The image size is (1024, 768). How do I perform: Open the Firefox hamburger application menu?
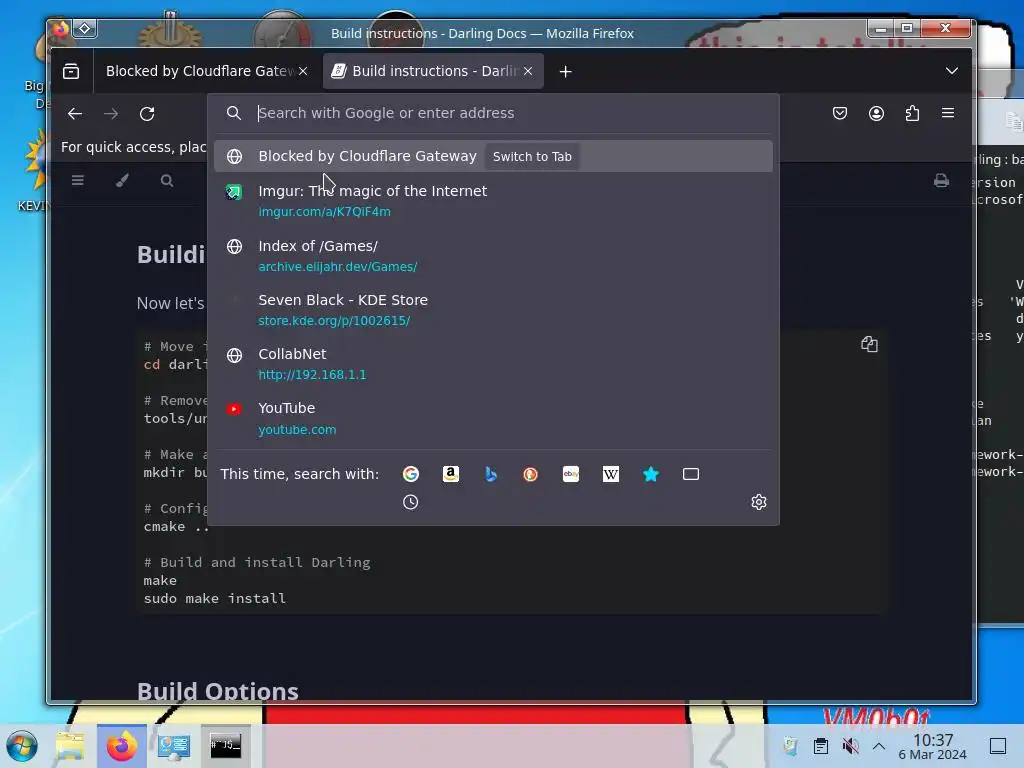point(948,113)
